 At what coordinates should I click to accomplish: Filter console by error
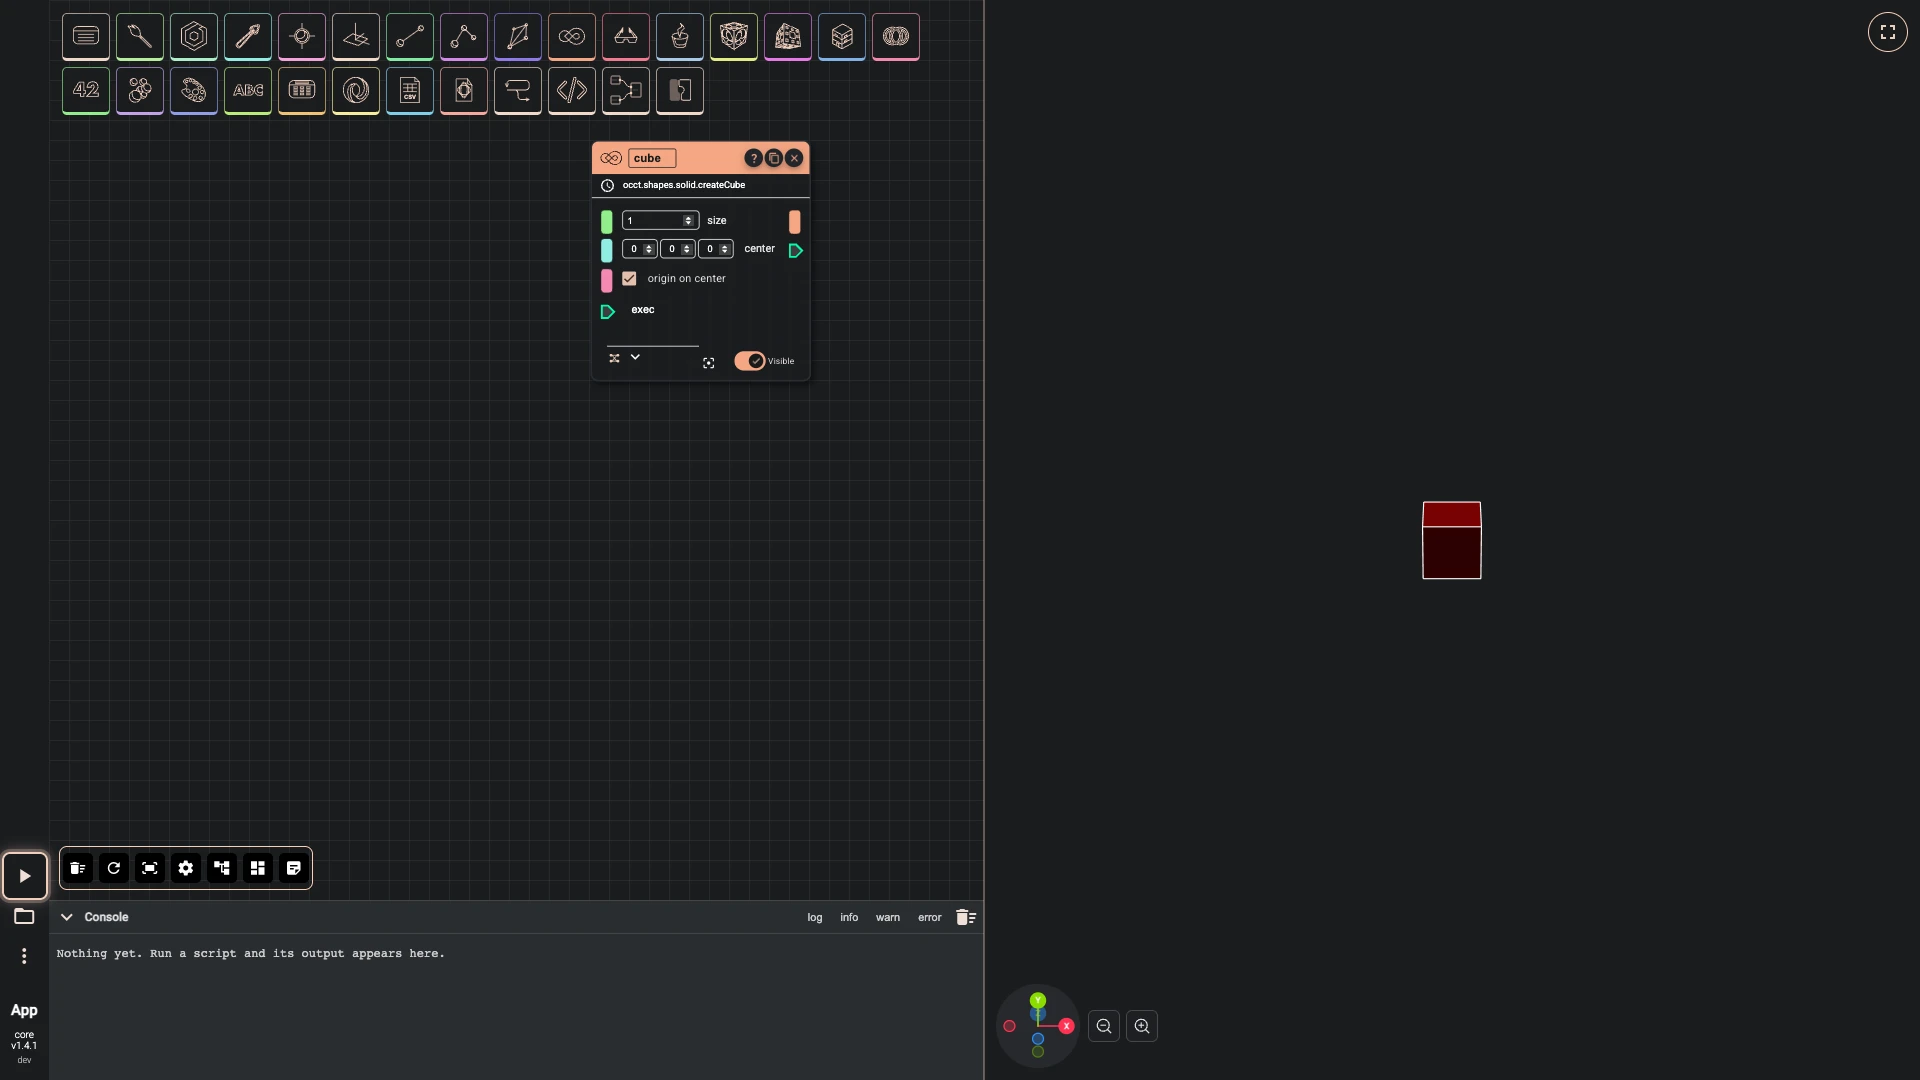pyautogui.click(x=930, y=917)
